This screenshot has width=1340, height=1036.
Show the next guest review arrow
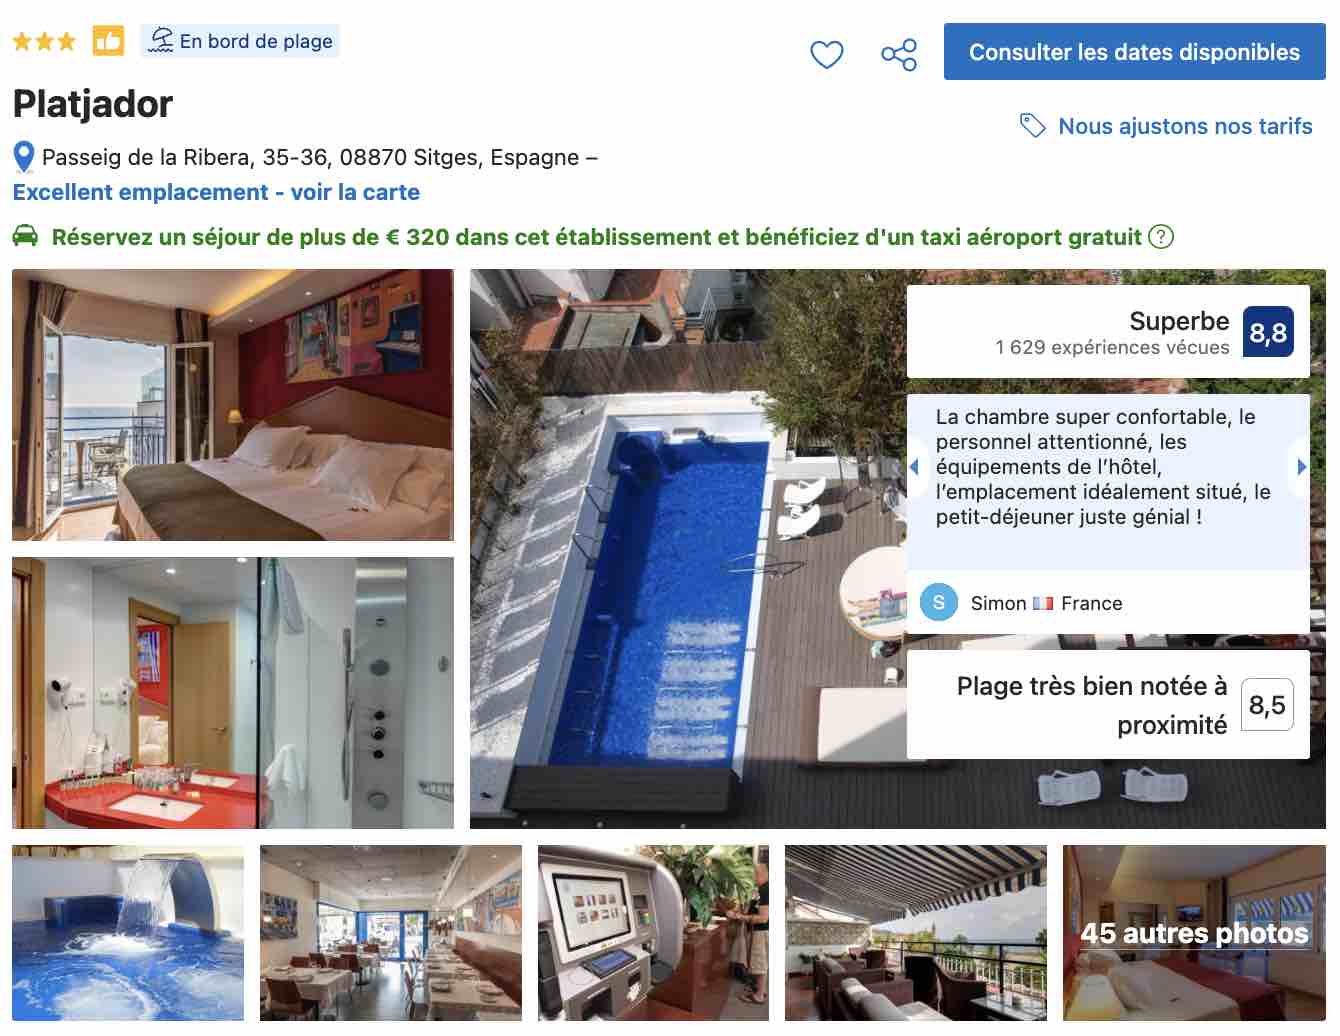coord(1301,466)
